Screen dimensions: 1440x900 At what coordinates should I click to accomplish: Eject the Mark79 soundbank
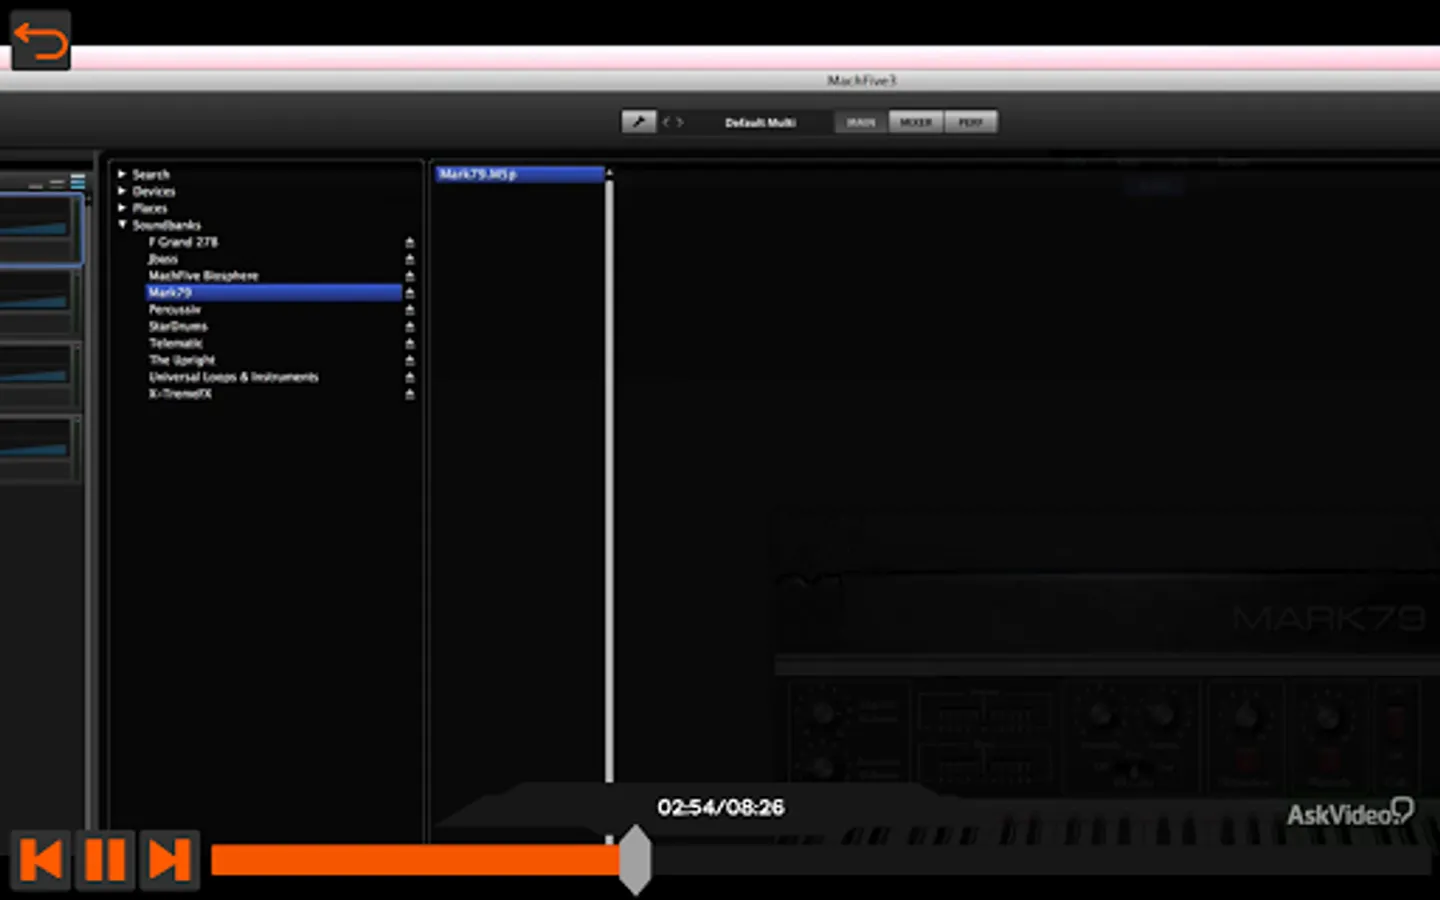[409, 293]
